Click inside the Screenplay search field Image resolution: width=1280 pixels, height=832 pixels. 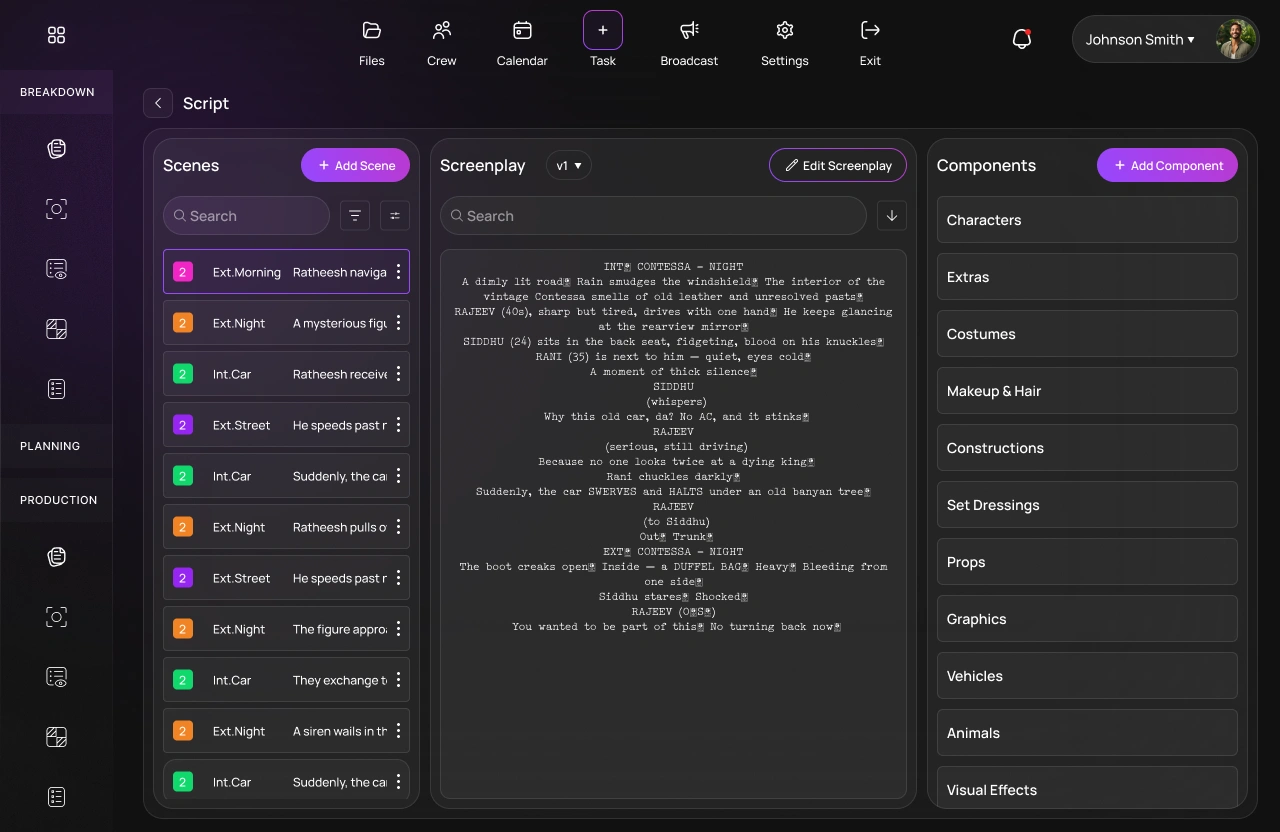click(x=653, y=215)
